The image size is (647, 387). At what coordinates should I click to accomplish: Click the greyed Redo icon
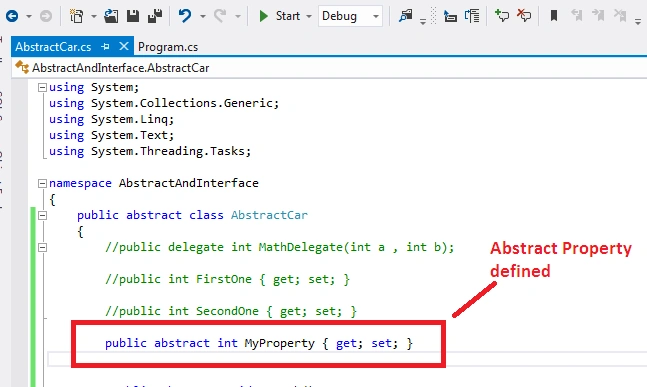[x=220, y=16]
